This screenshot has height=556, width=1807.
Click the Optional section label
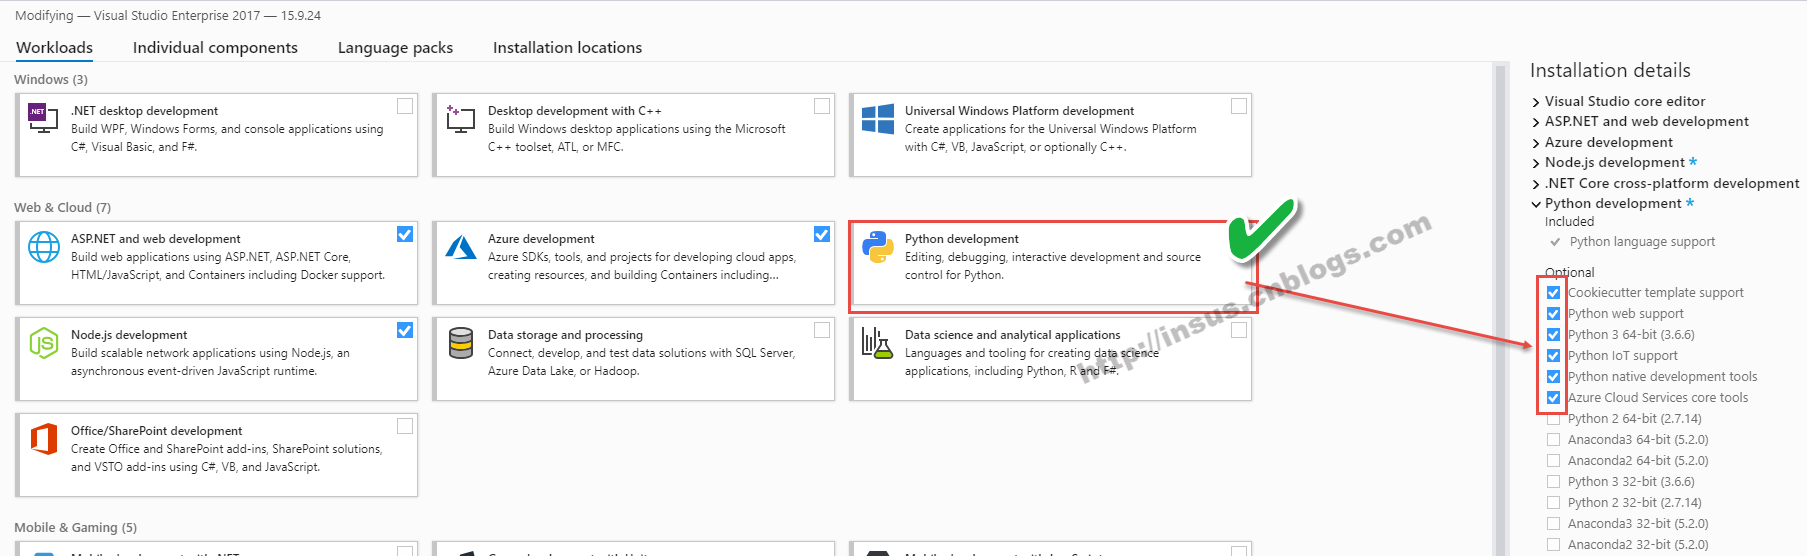(1570, 272)
